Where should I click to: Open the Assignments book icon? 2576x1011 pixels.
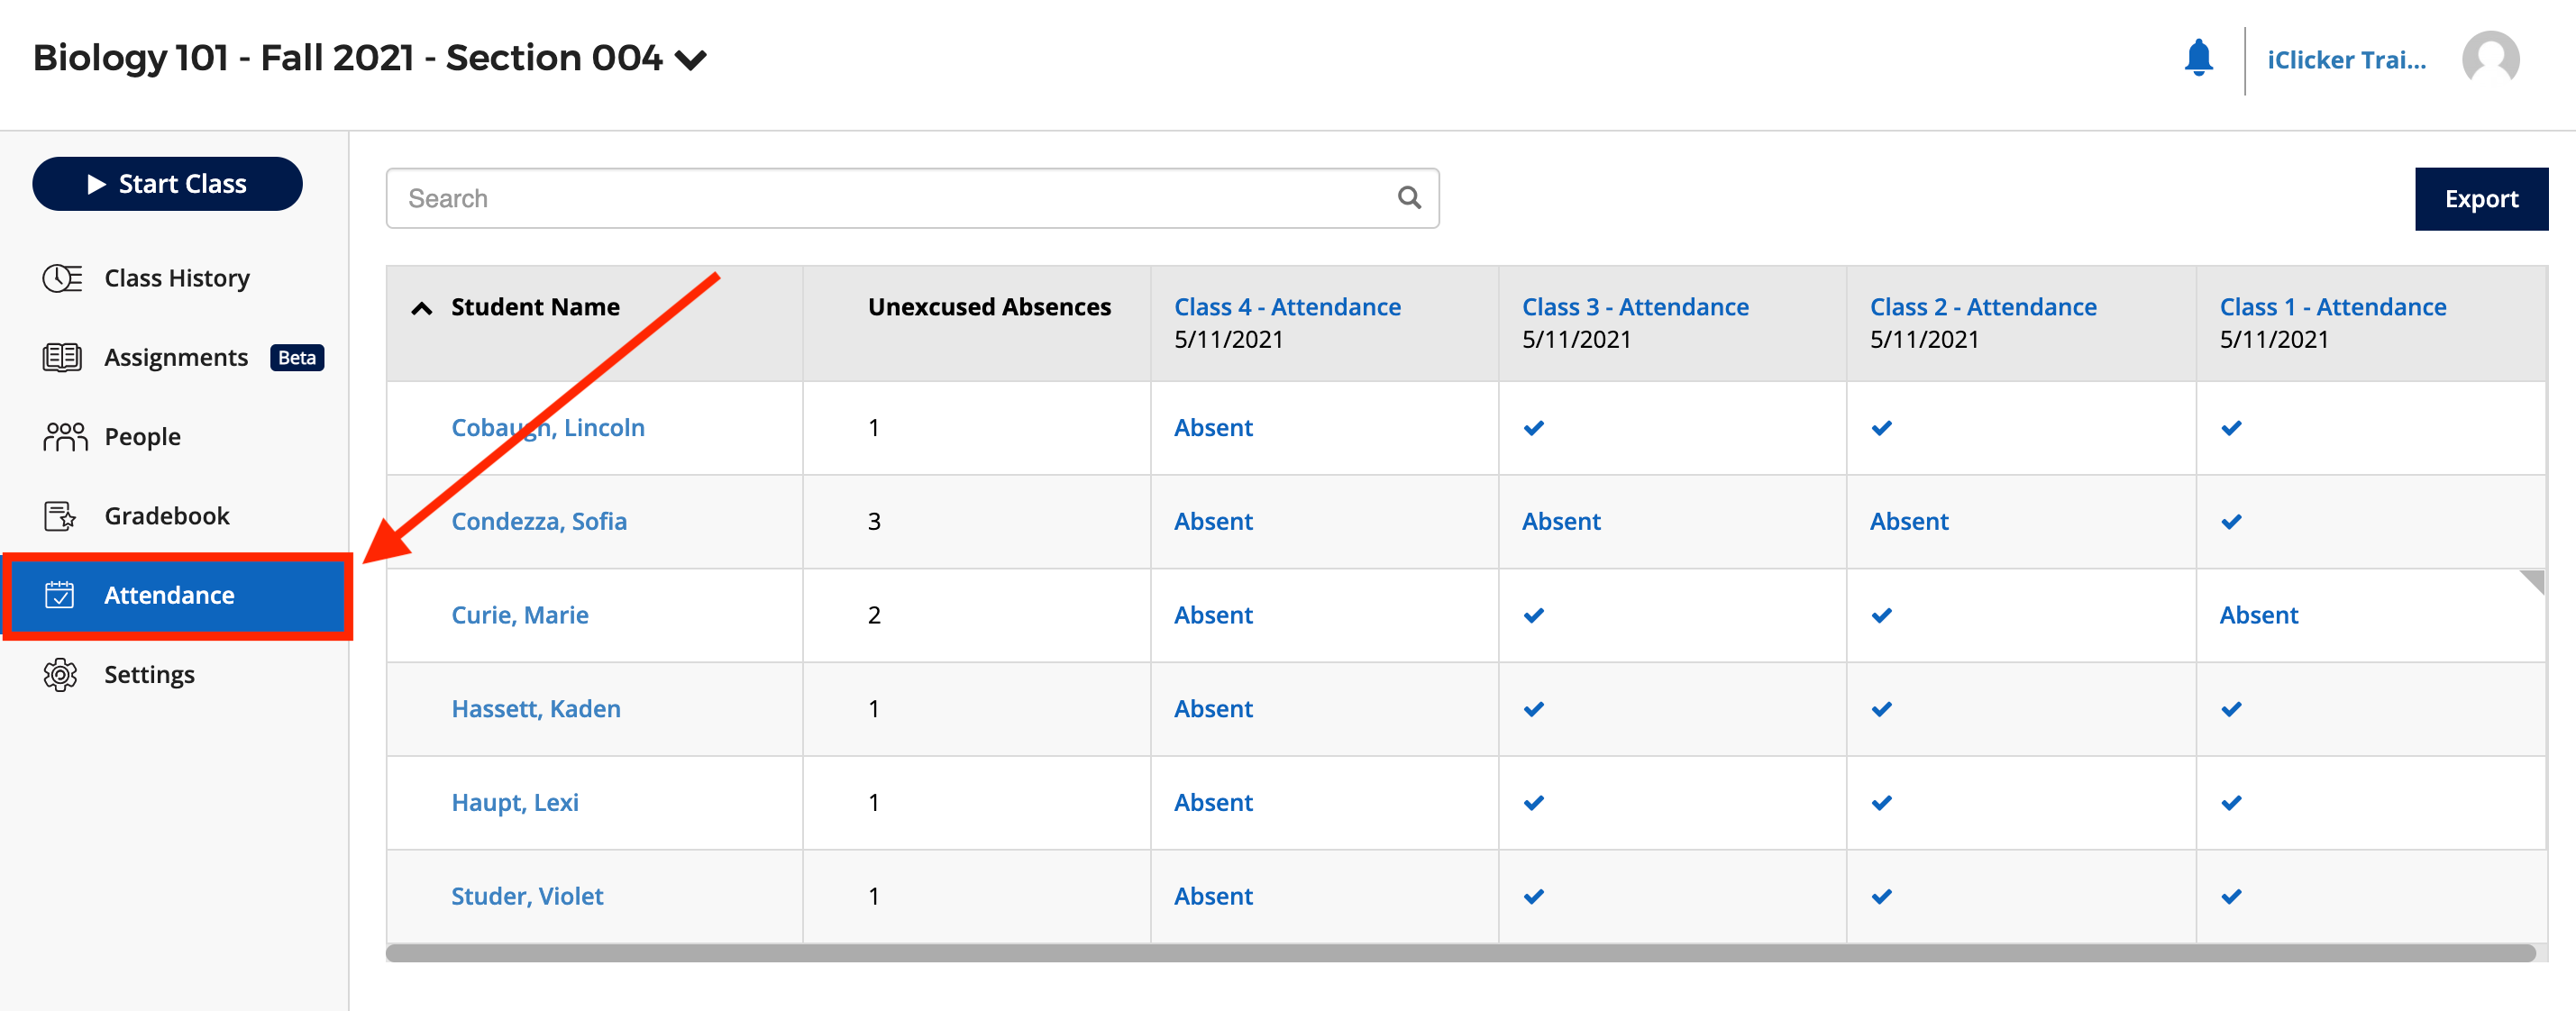[x=62, y=357]
